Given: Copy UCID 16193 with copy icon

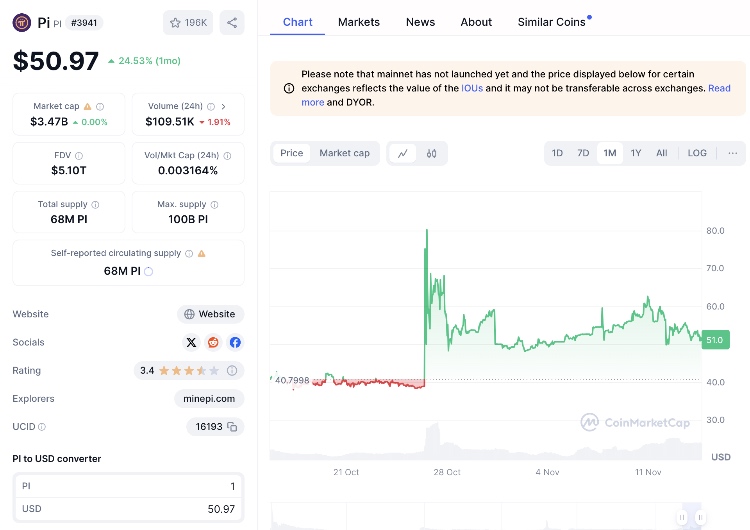Looking at the screenshot, I should pos(232,427).
